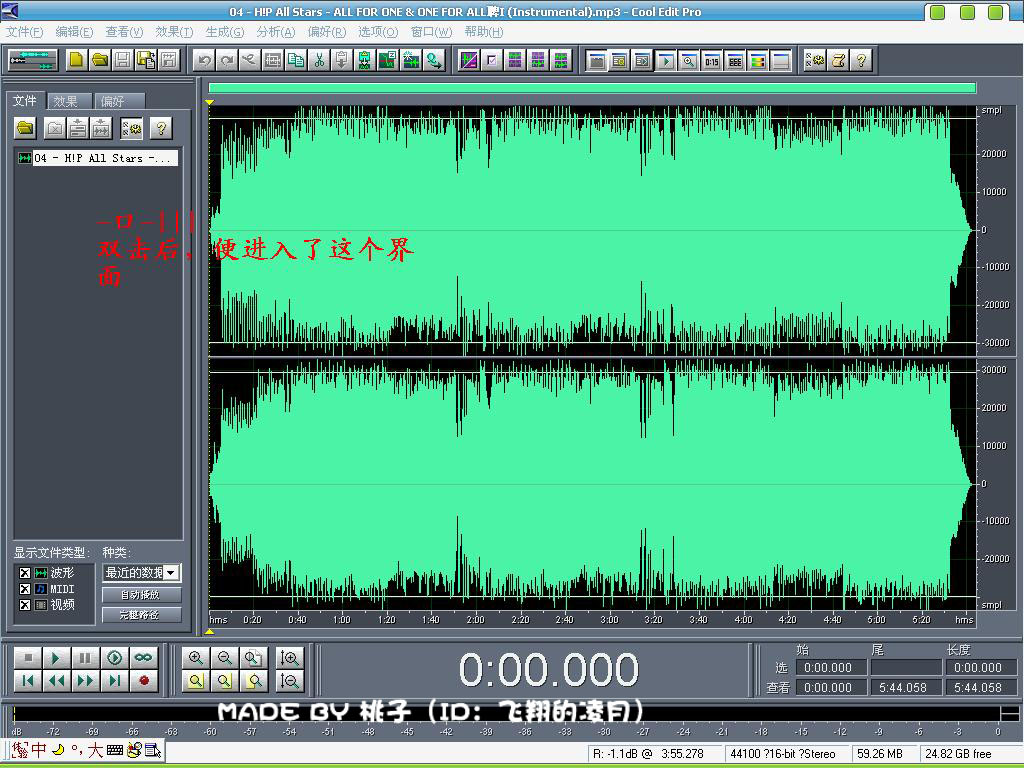Open the 帮助(H) menu
This screenshot has height=768, width=1024.
[x=484, y=32]
